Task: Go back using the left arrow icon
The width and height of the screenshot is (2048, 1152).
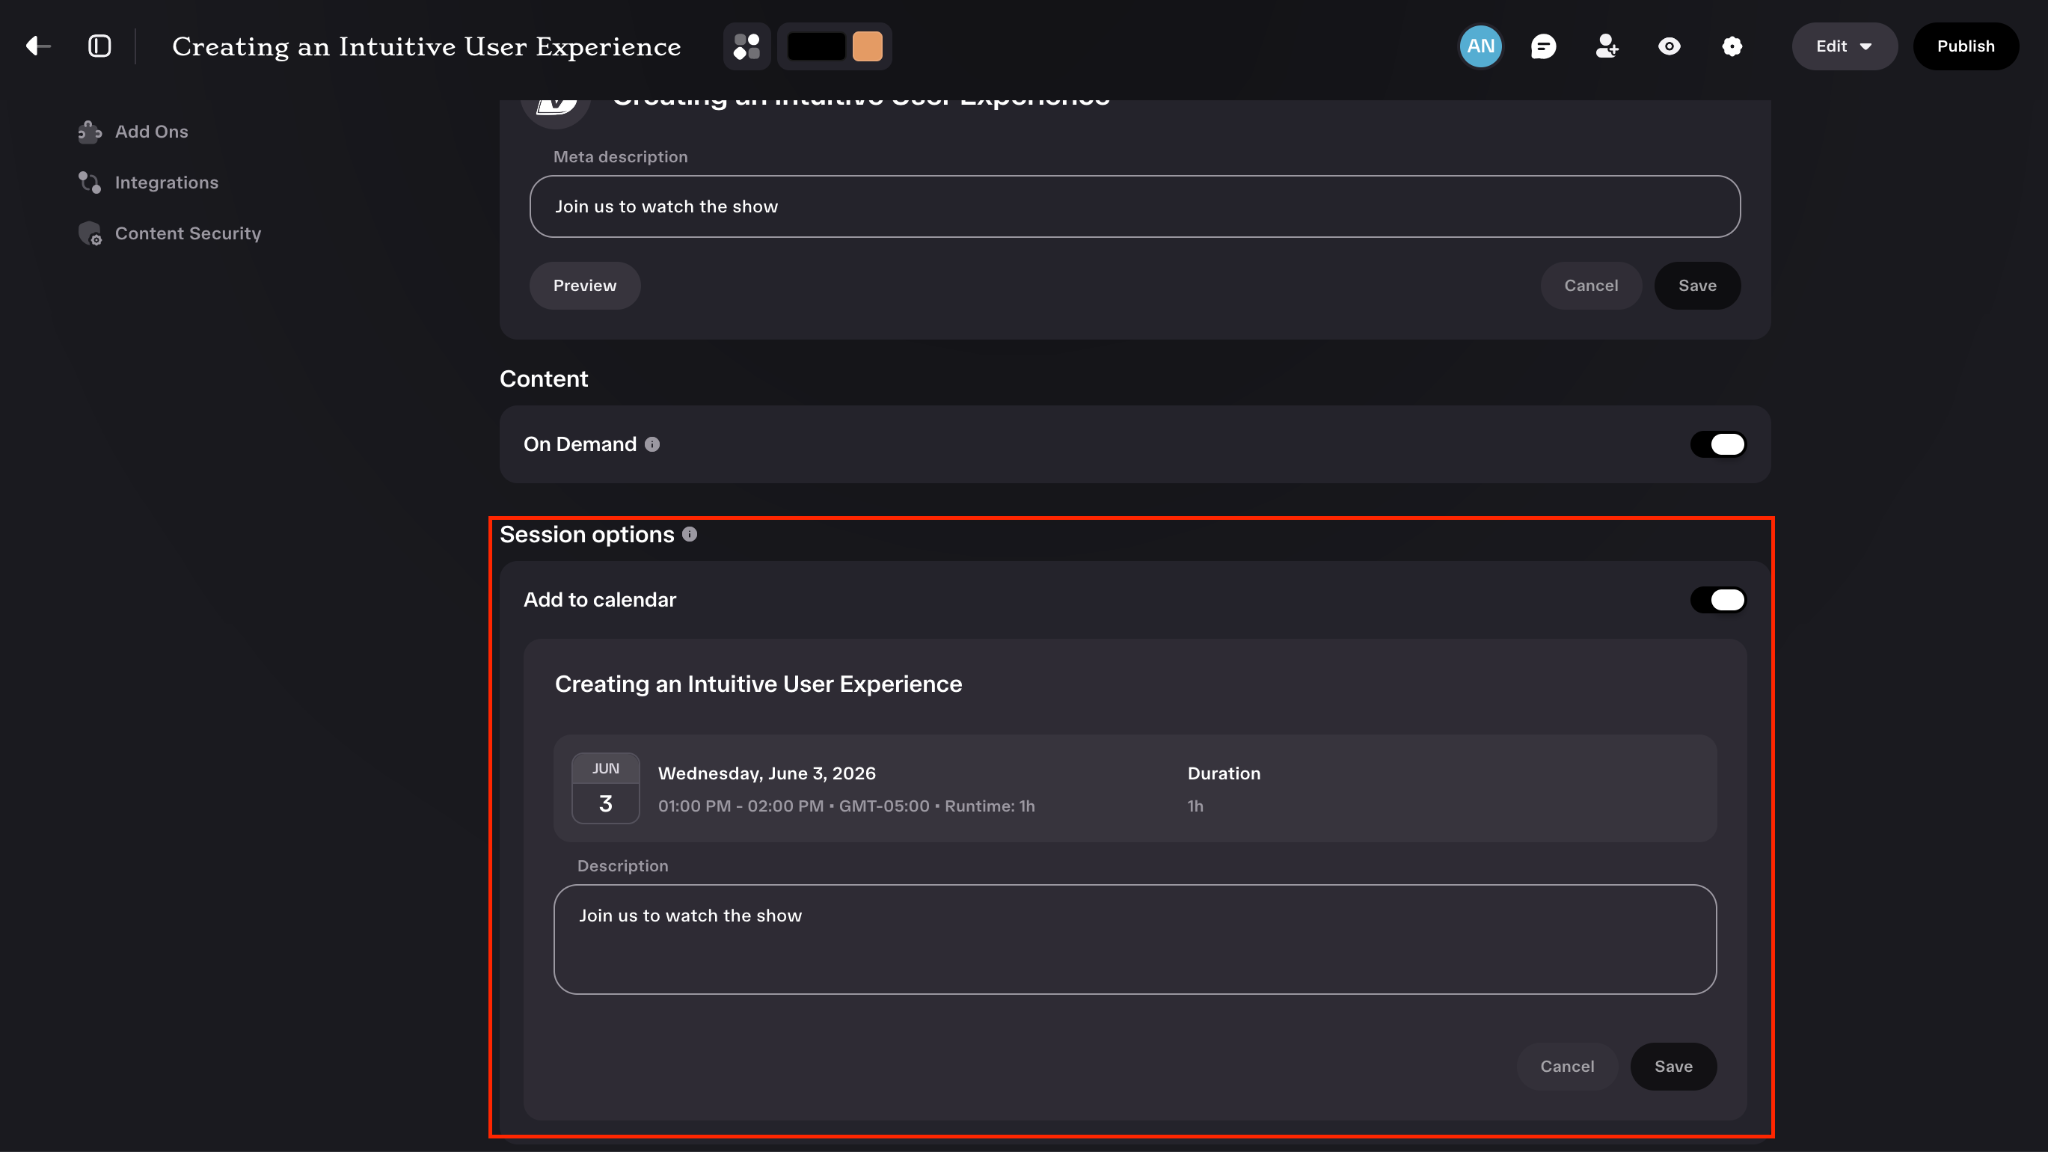Action: [38, 46]
